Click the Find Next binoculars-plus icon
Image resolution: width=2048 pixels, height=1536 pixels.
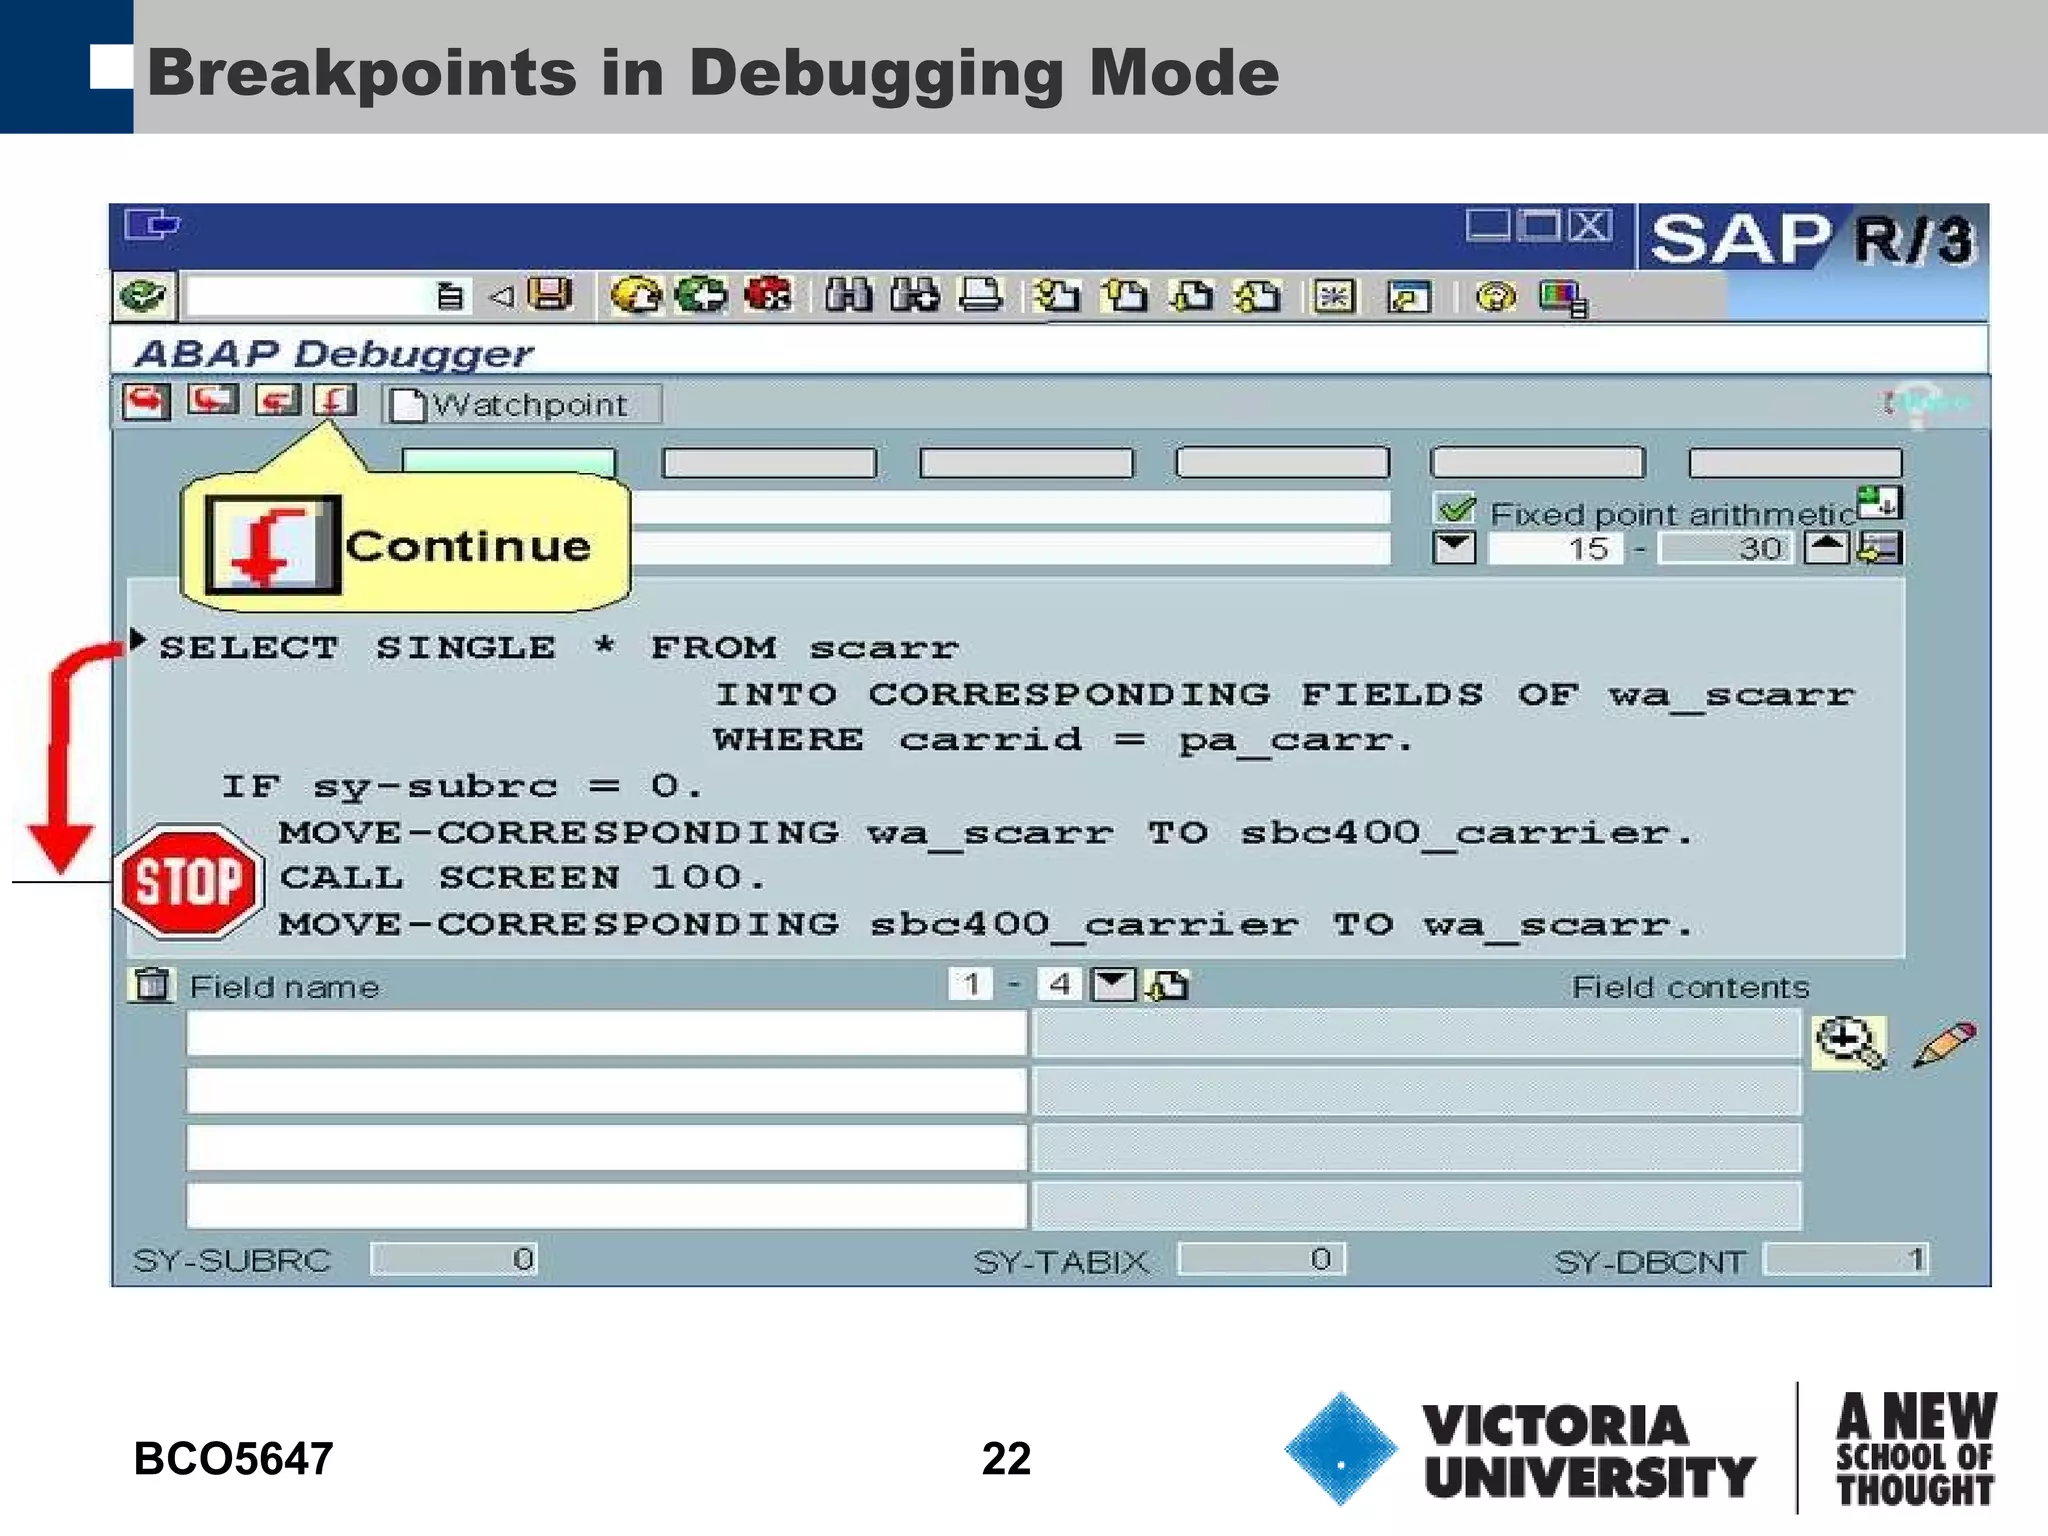coord(915,296)
